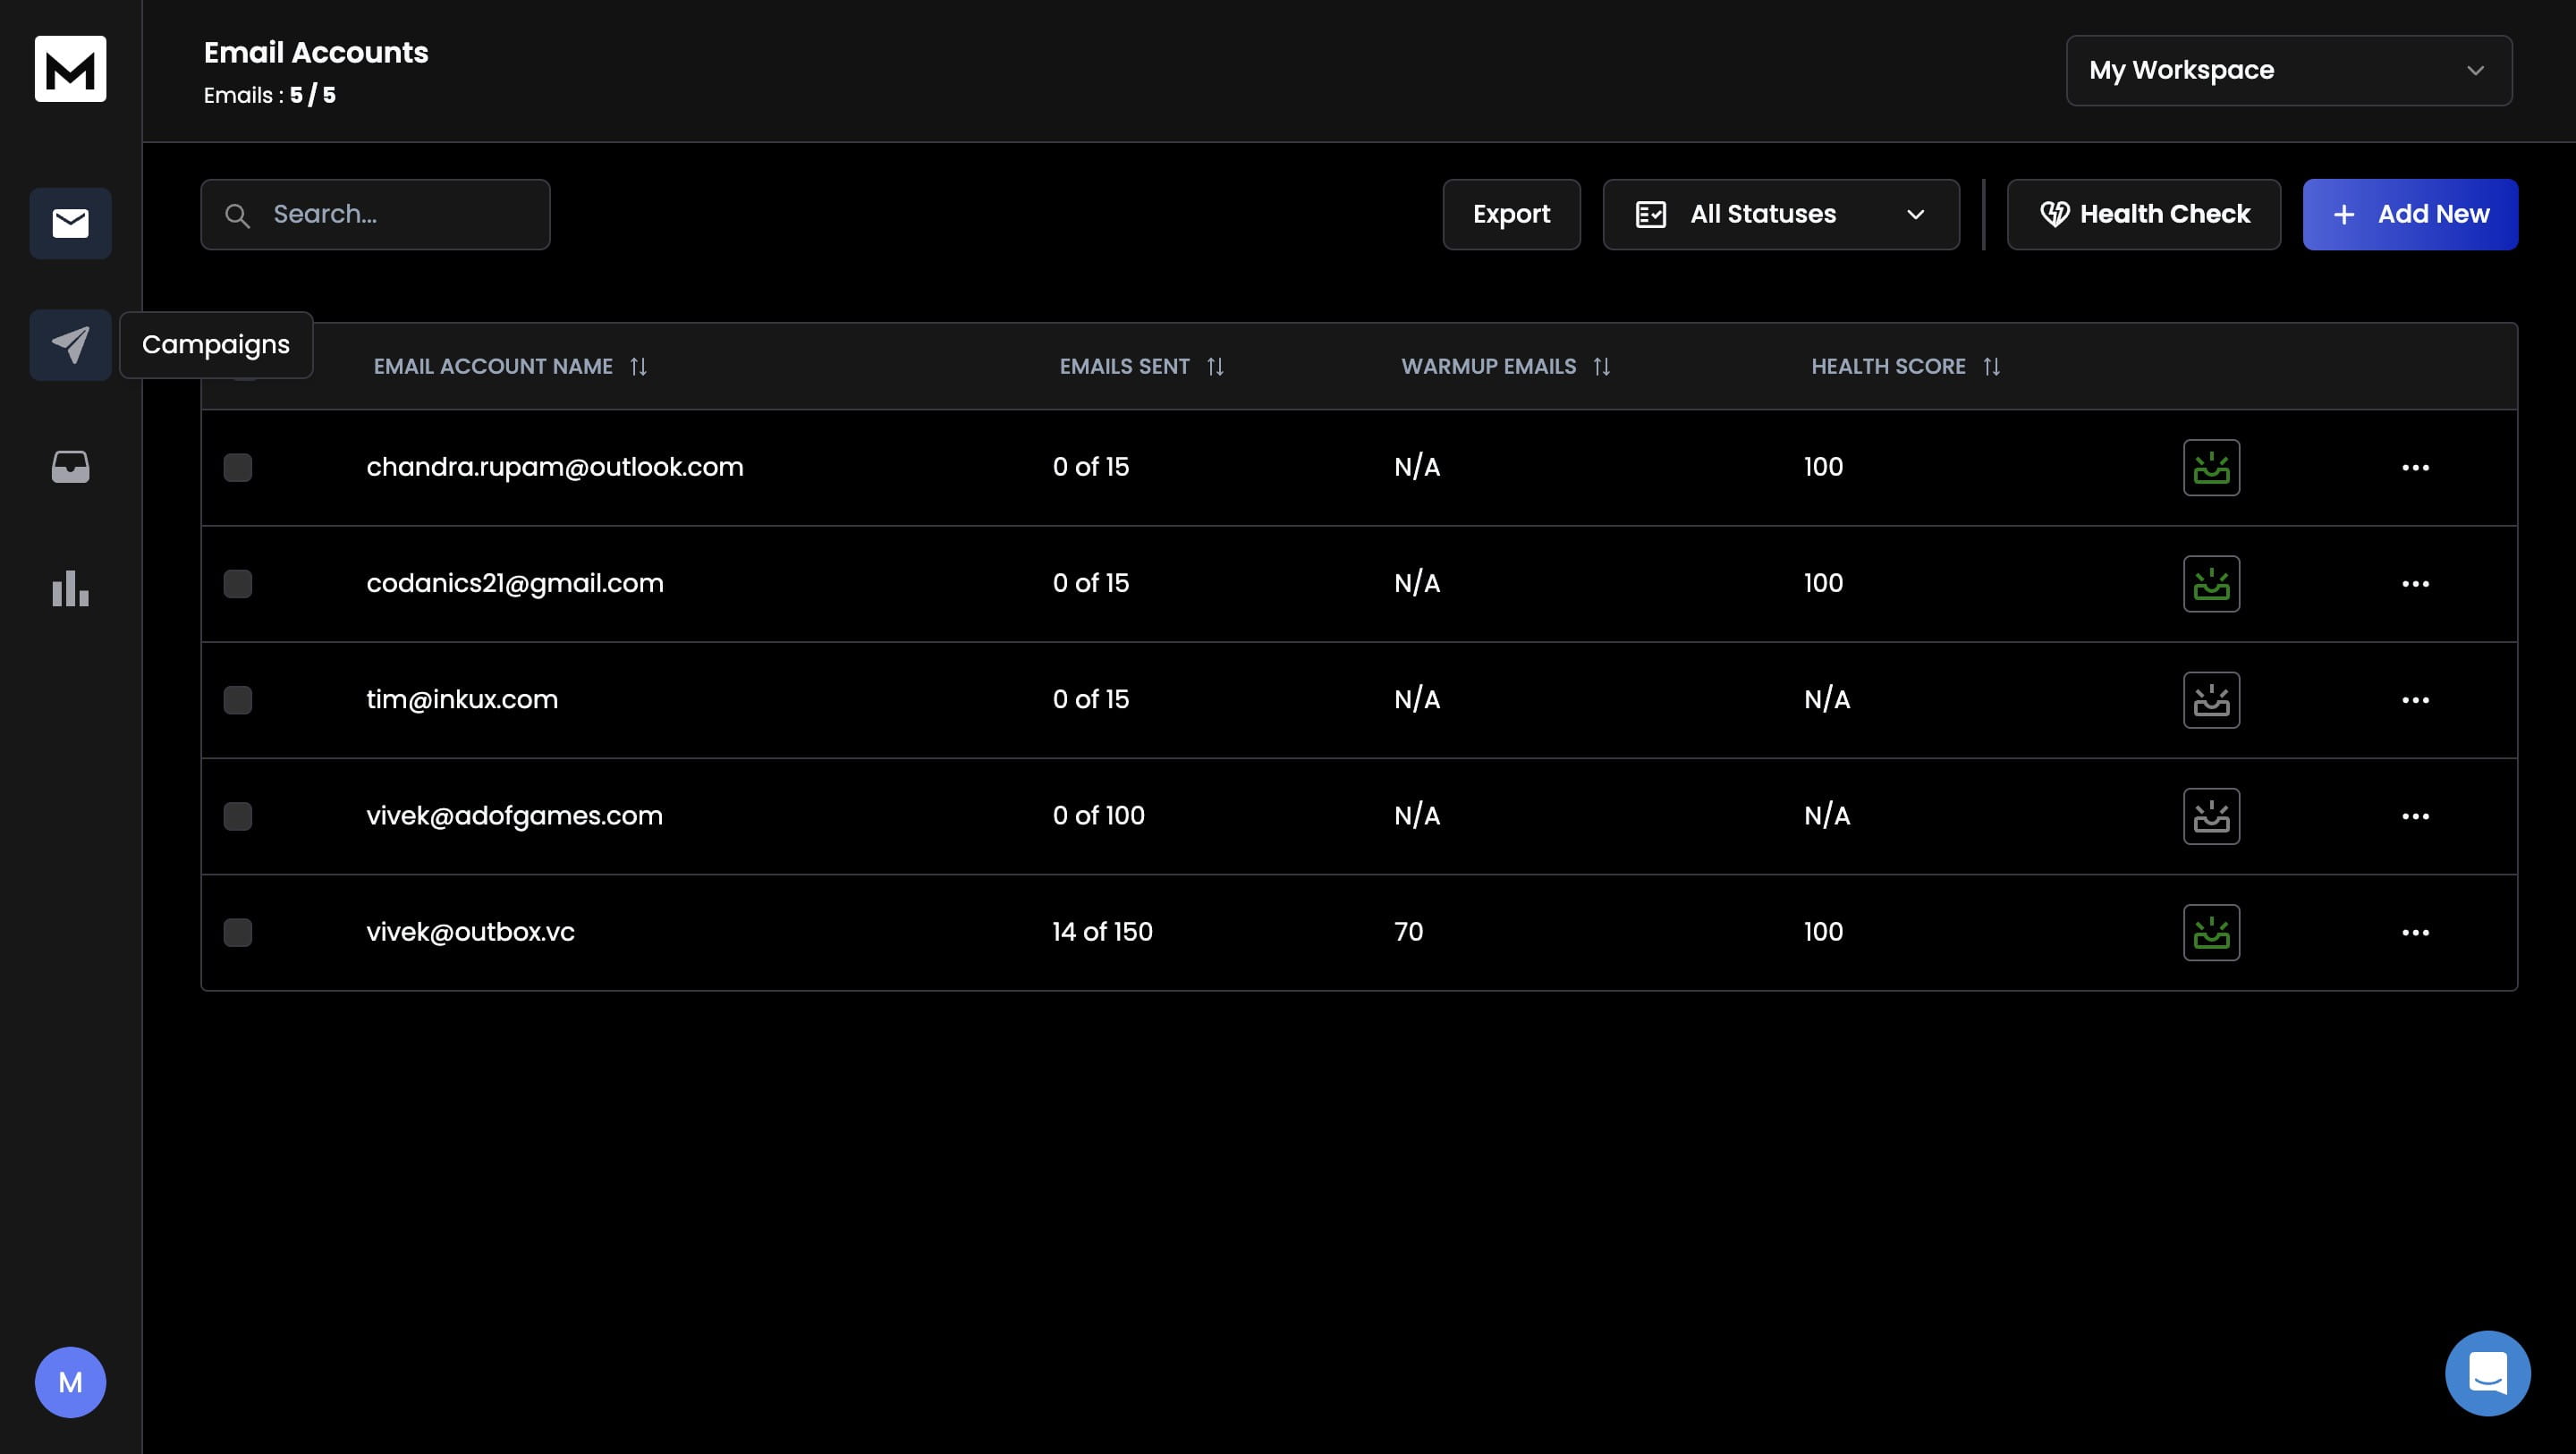Click the Export button
The width and height of the screenshot is (2576, 1454).
click(x=1511, y=214)
